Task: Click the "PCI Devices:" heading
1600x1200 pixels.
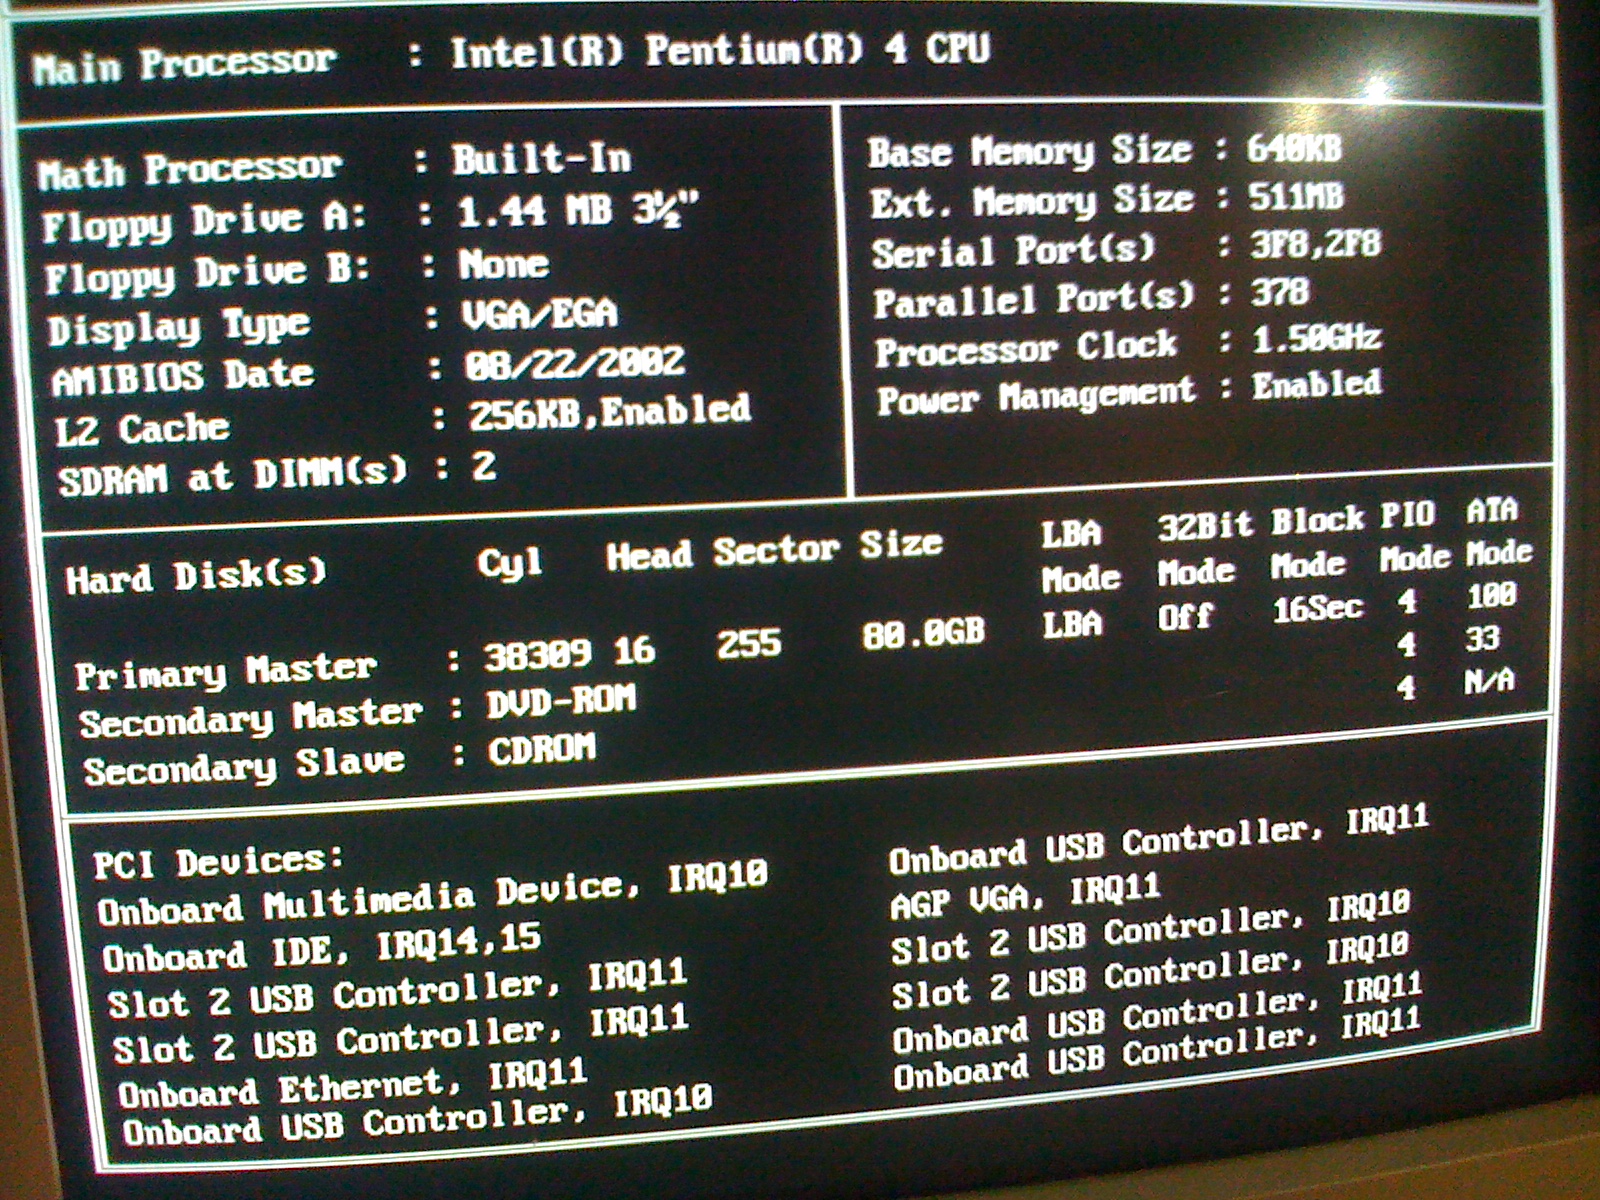Action: [218, 862]
